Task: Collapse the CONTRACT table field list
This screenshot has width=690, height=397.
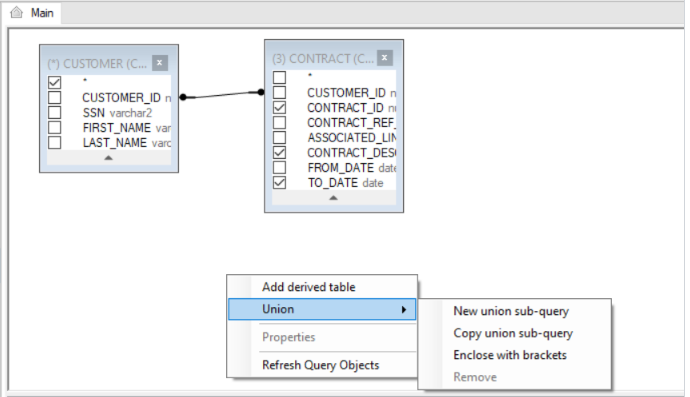Action: 334,198
